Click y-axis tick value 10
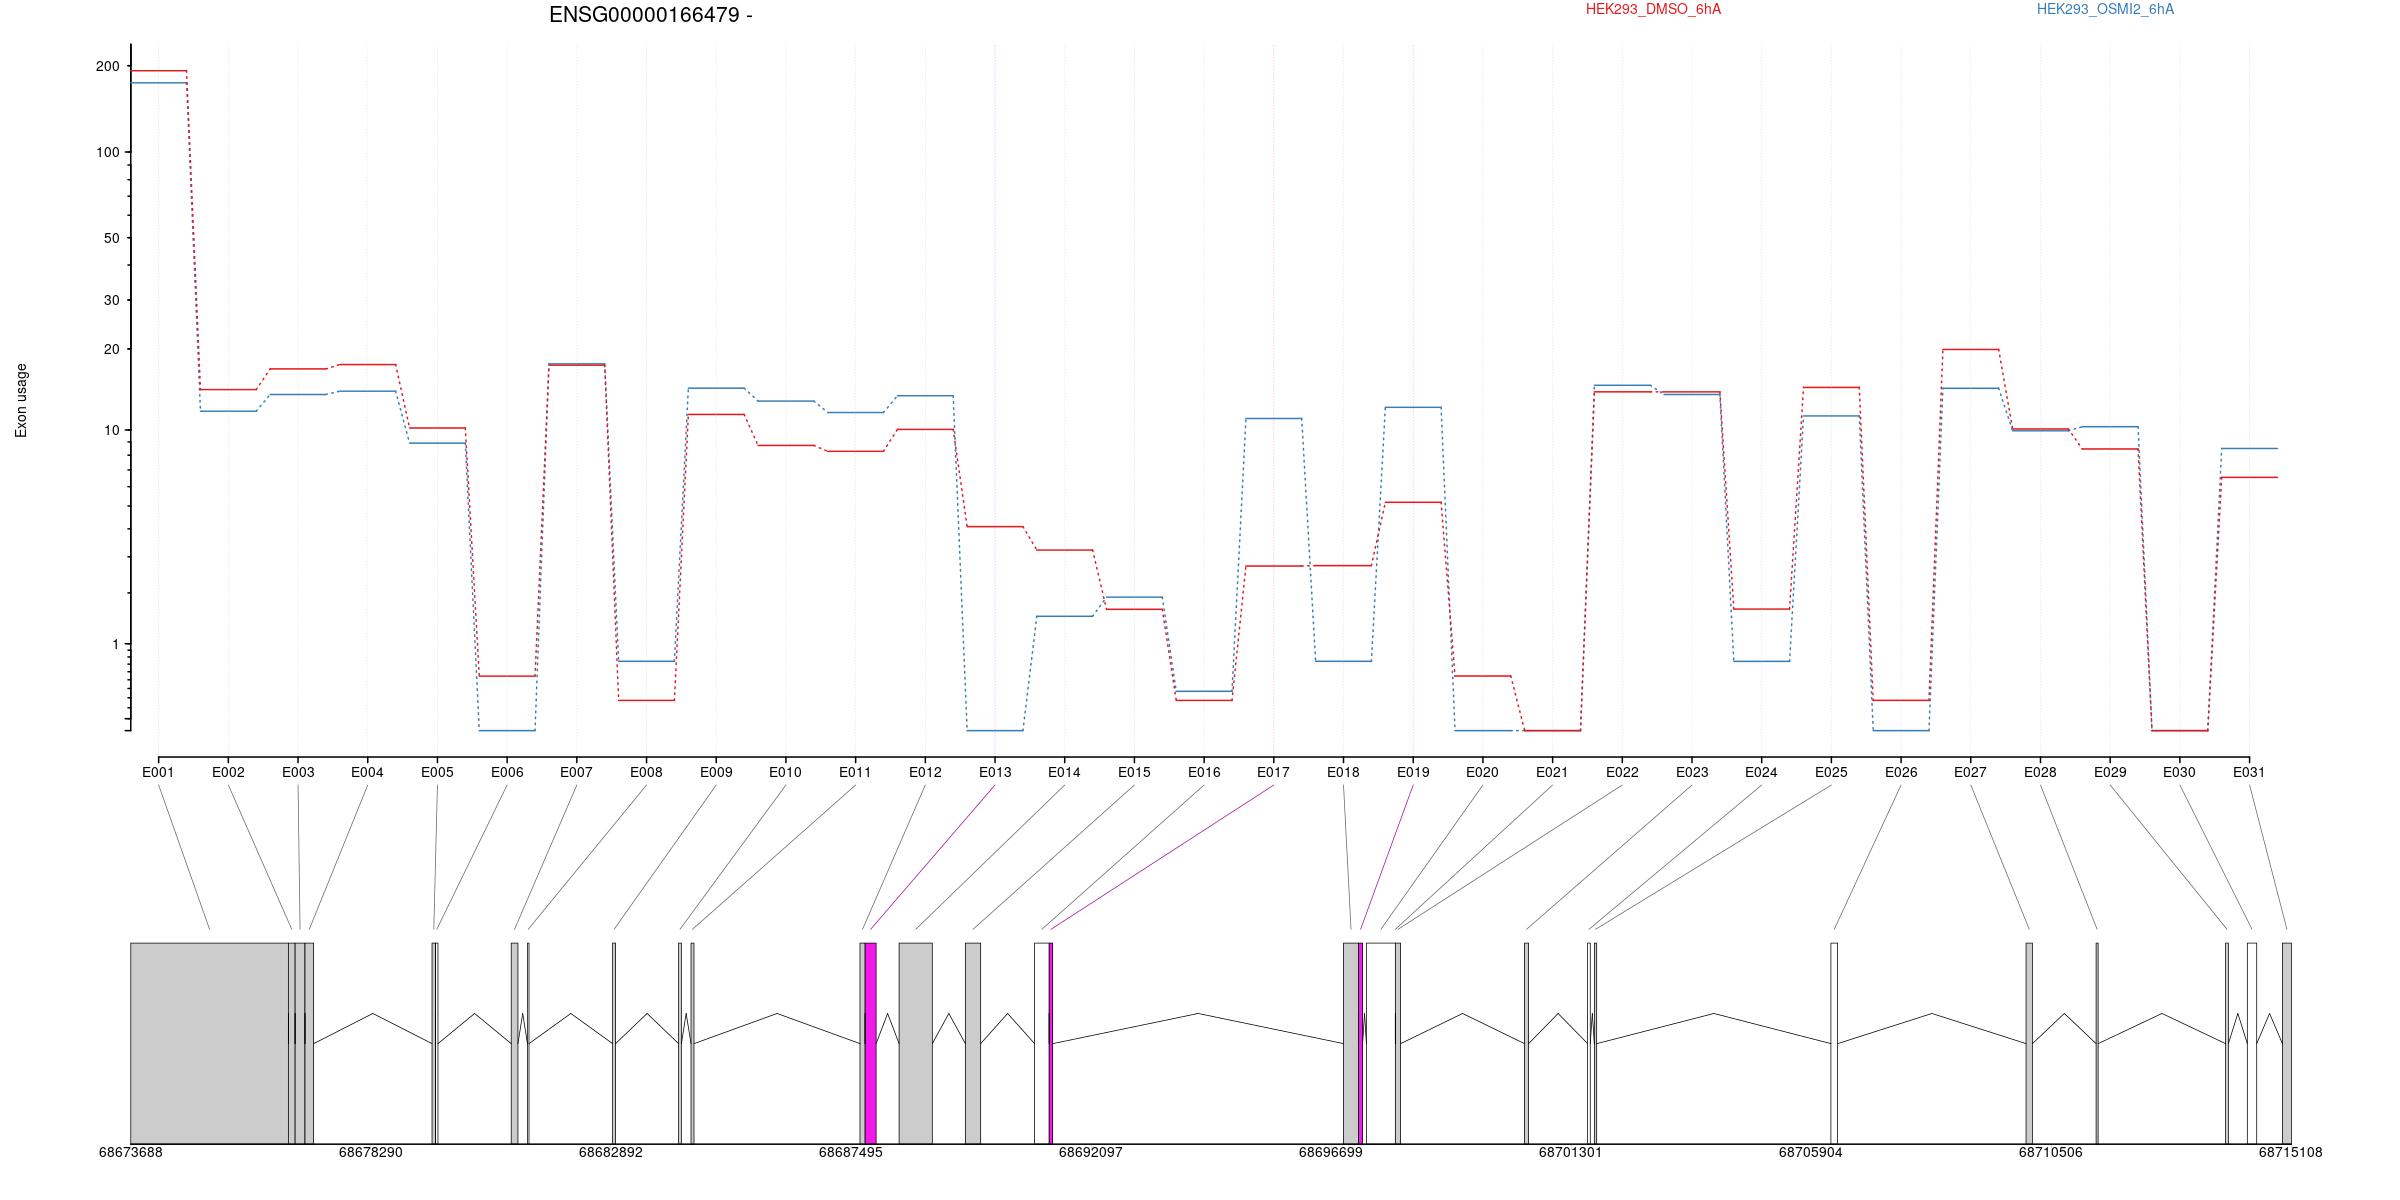 click(111, 430)
